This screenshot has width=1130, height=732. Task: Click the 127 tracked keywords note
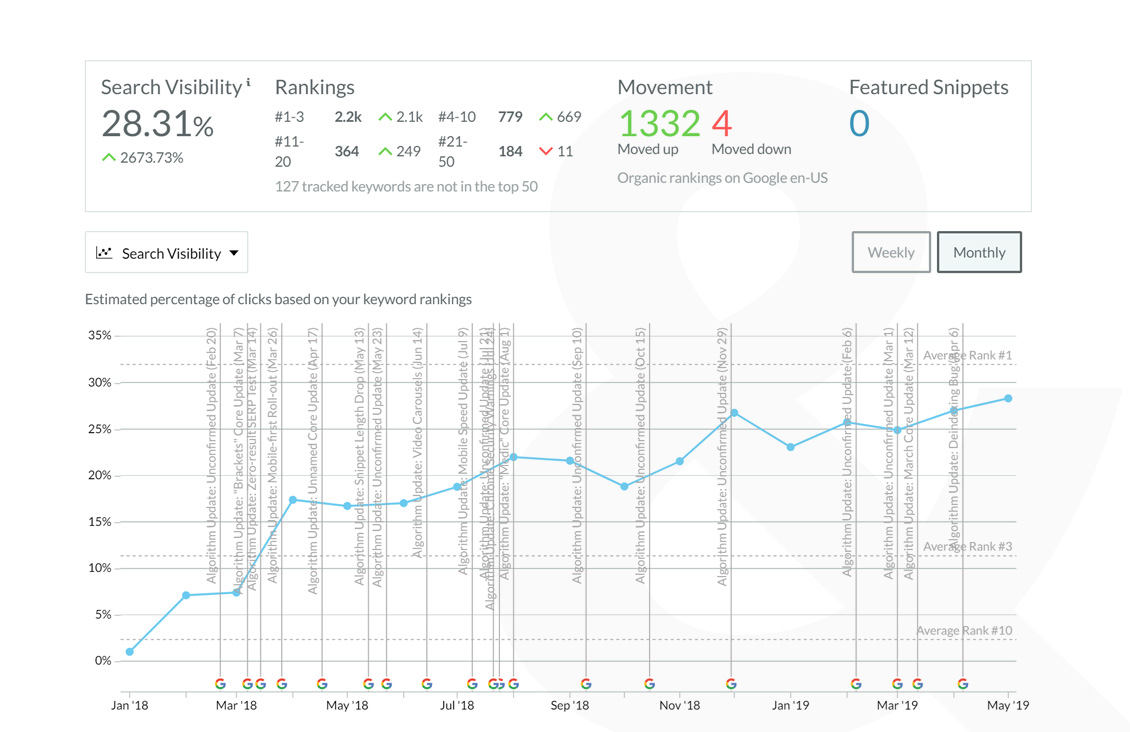click(x=406, y=186)
